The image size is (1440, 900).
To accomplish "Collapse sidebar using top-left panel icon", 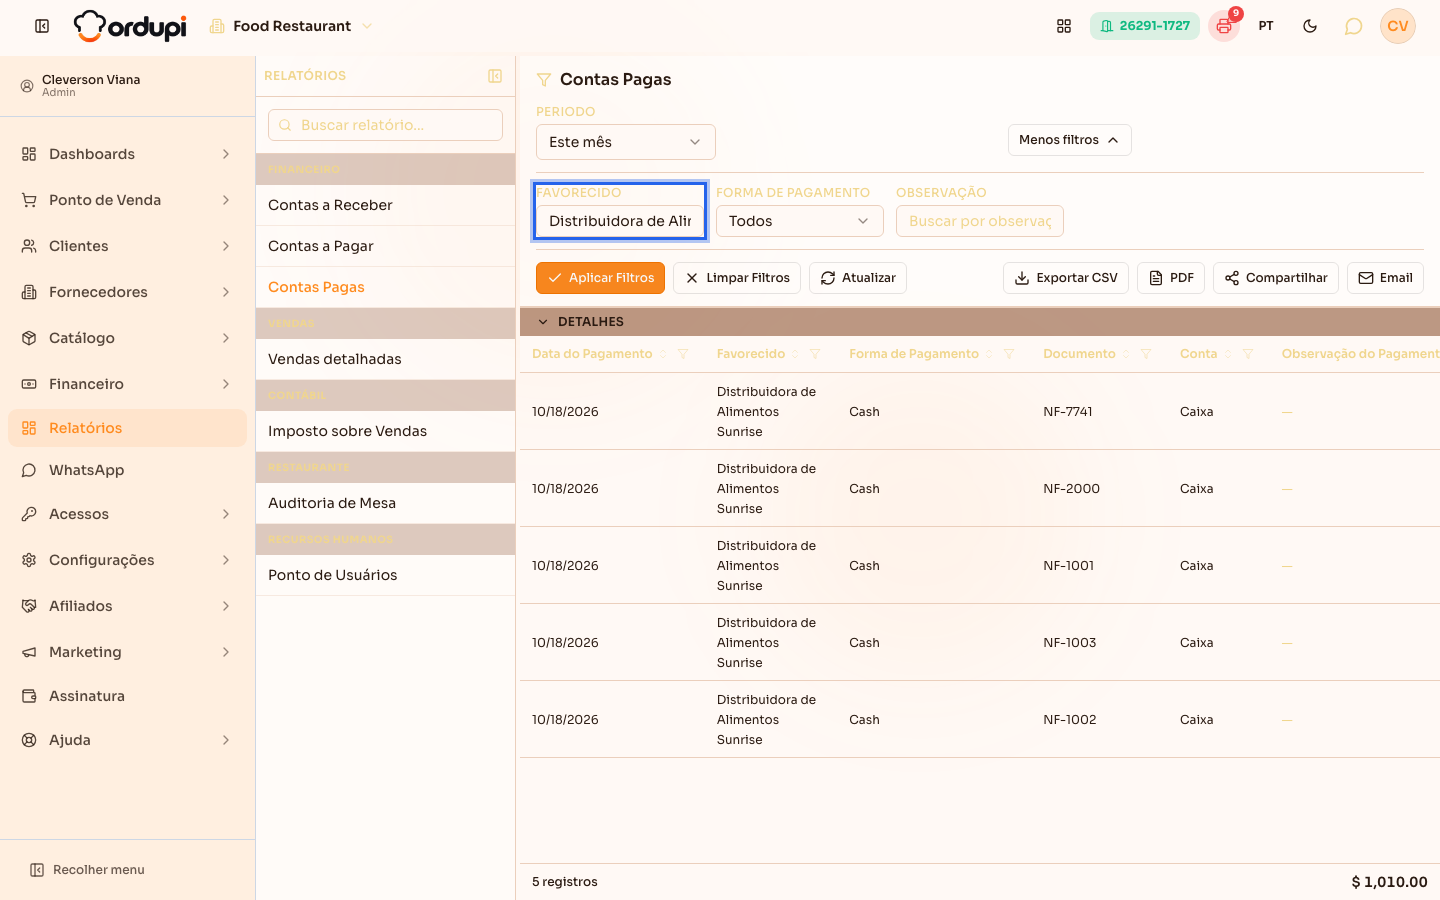I will pyautogui.click(x=42, y=26).
